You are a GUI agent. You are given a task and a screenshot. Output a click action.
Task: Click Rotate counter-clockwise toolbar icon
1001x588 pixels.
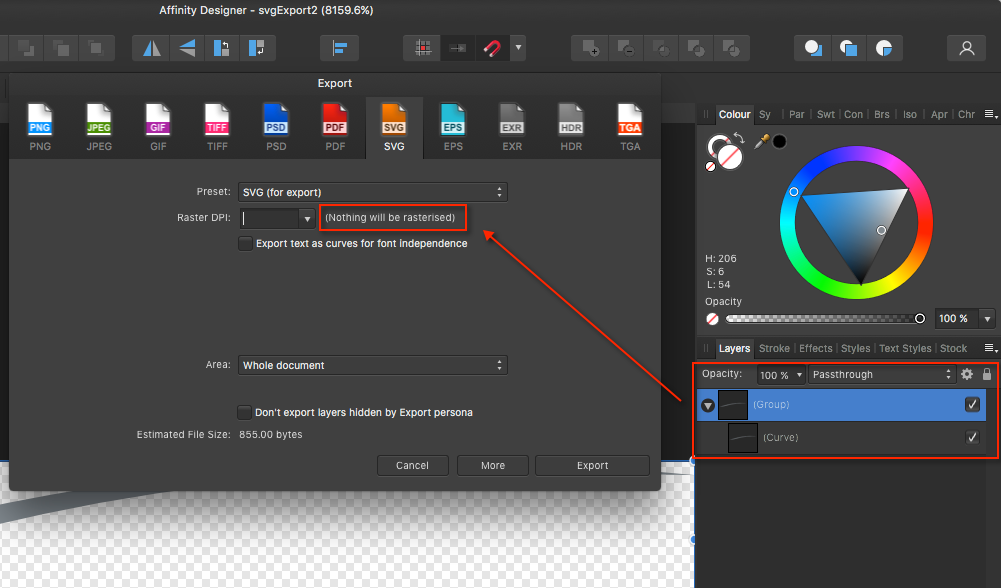coord(222,48)
